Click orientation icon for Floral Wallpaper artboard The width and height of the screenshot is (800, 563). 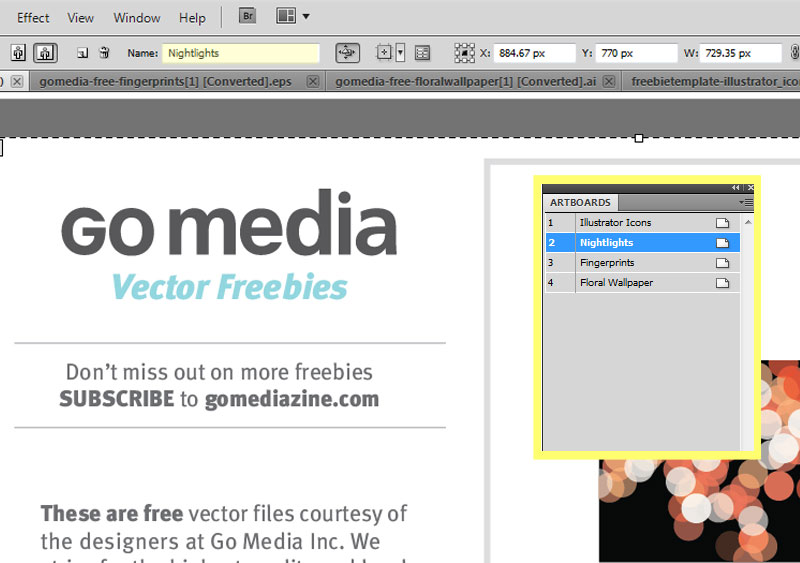point(722,283)
